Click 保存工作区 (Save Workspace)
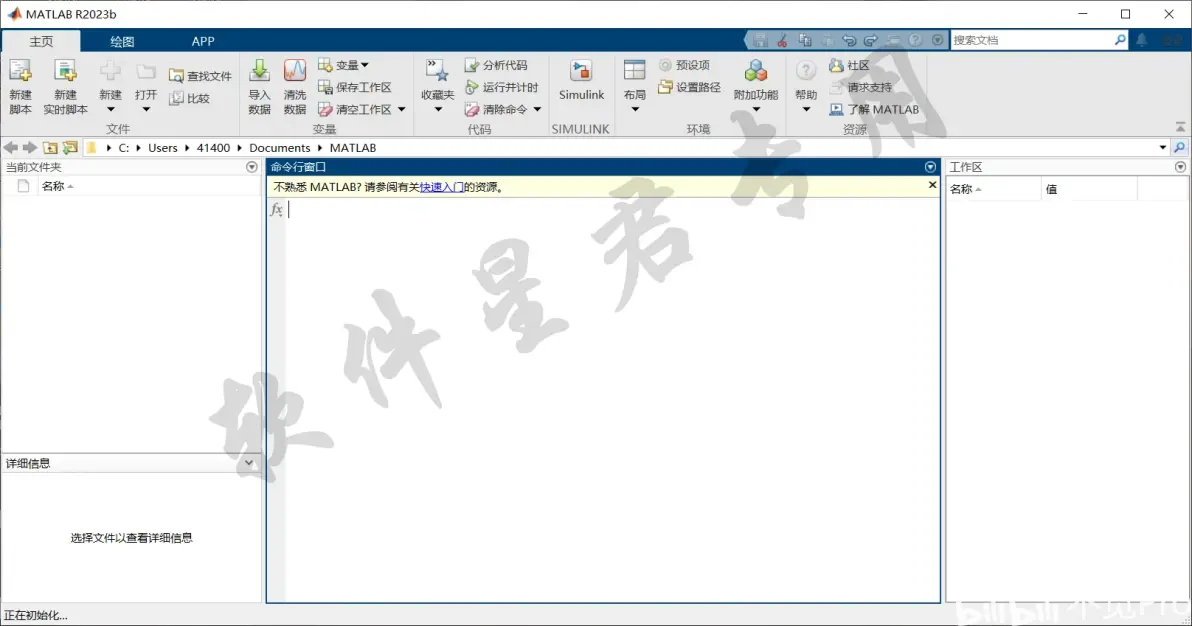This screenshot has height=626, width=1192. (x=355, y=87)
